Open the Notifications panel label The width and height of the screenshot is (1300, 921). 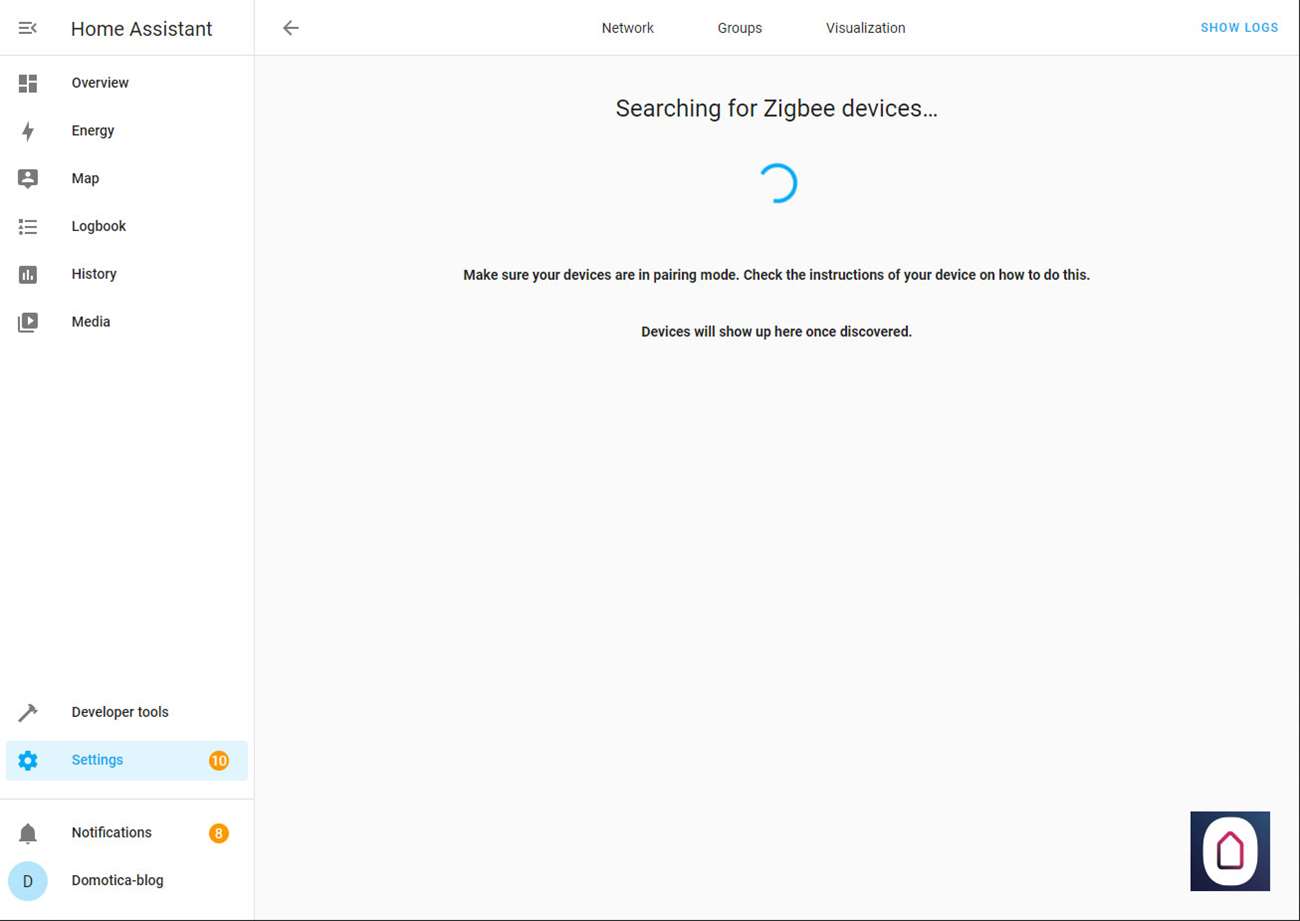pos(112,833)
